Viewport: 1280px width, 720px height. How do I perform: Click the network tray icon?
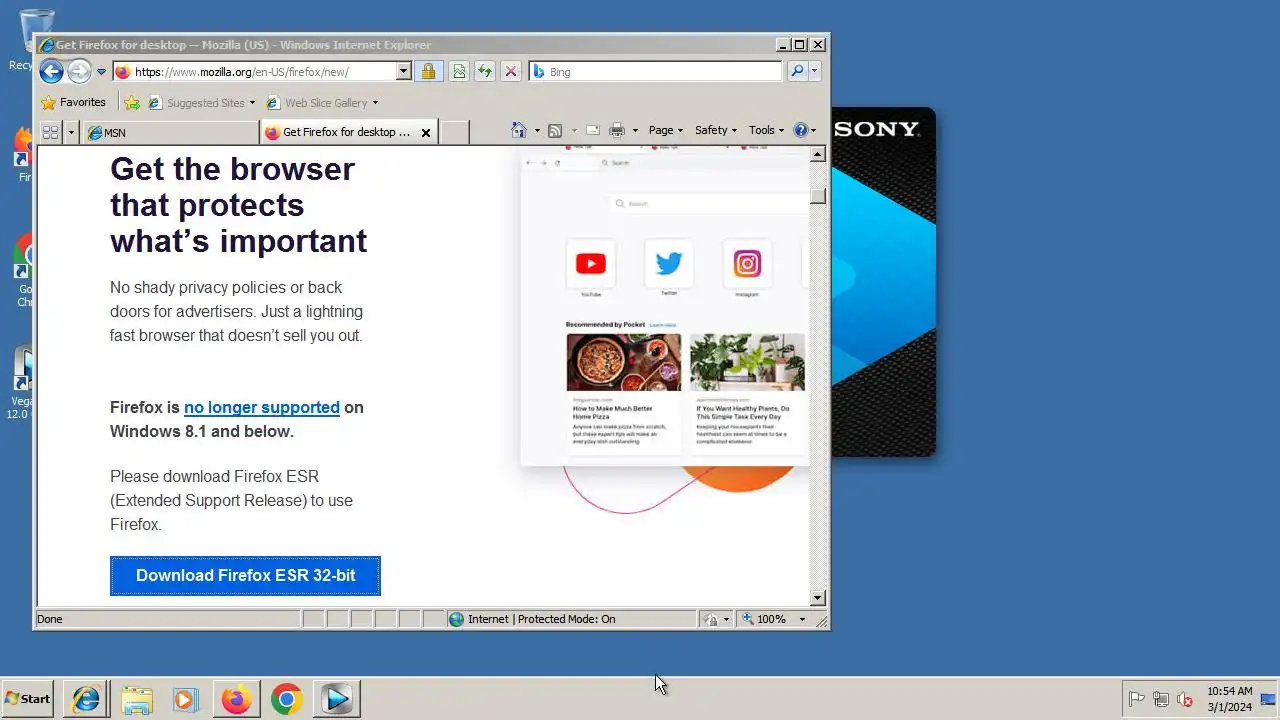pyautogui.click(x=1161, y=699)
